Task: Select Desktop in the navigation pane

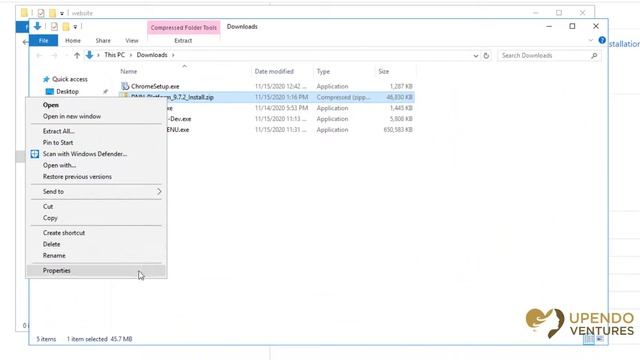Action: click(67, 91)
